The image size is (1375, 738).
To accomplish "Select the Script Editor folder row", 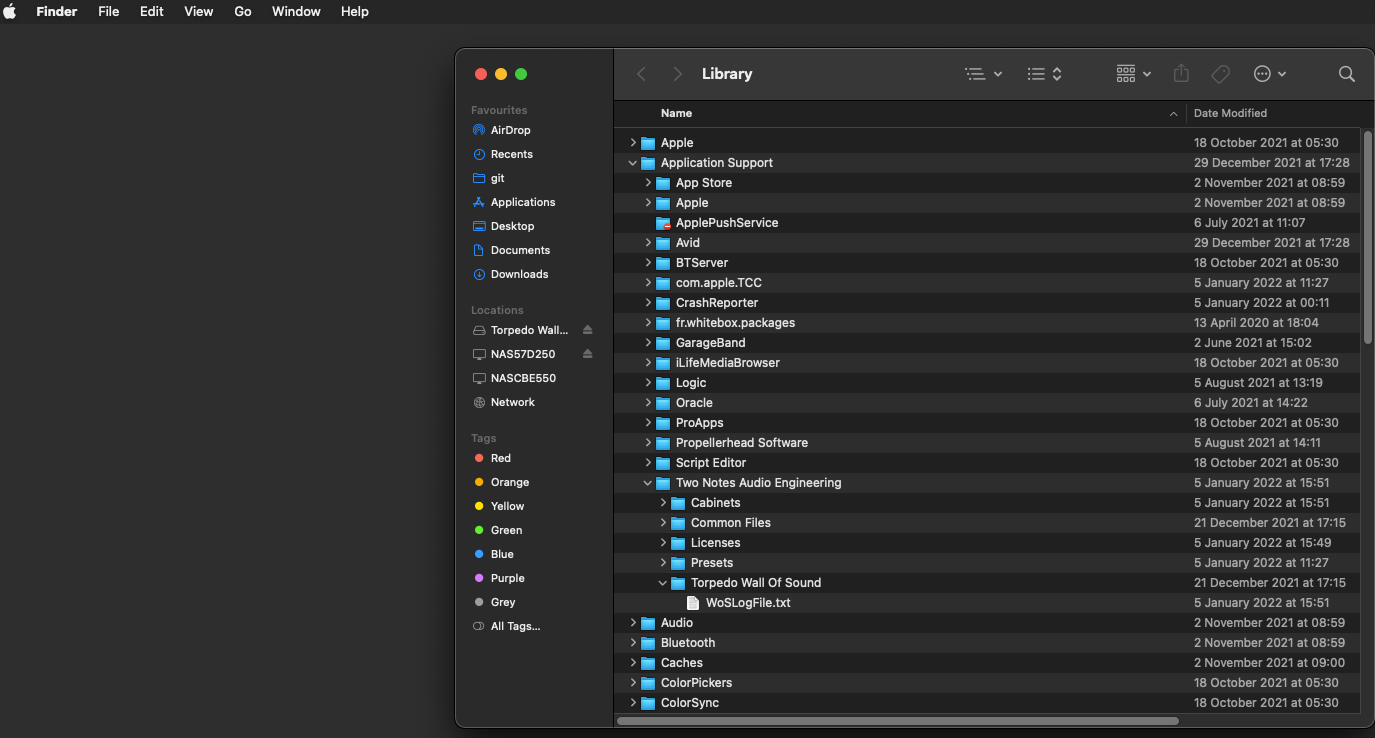I will [987, 463].
